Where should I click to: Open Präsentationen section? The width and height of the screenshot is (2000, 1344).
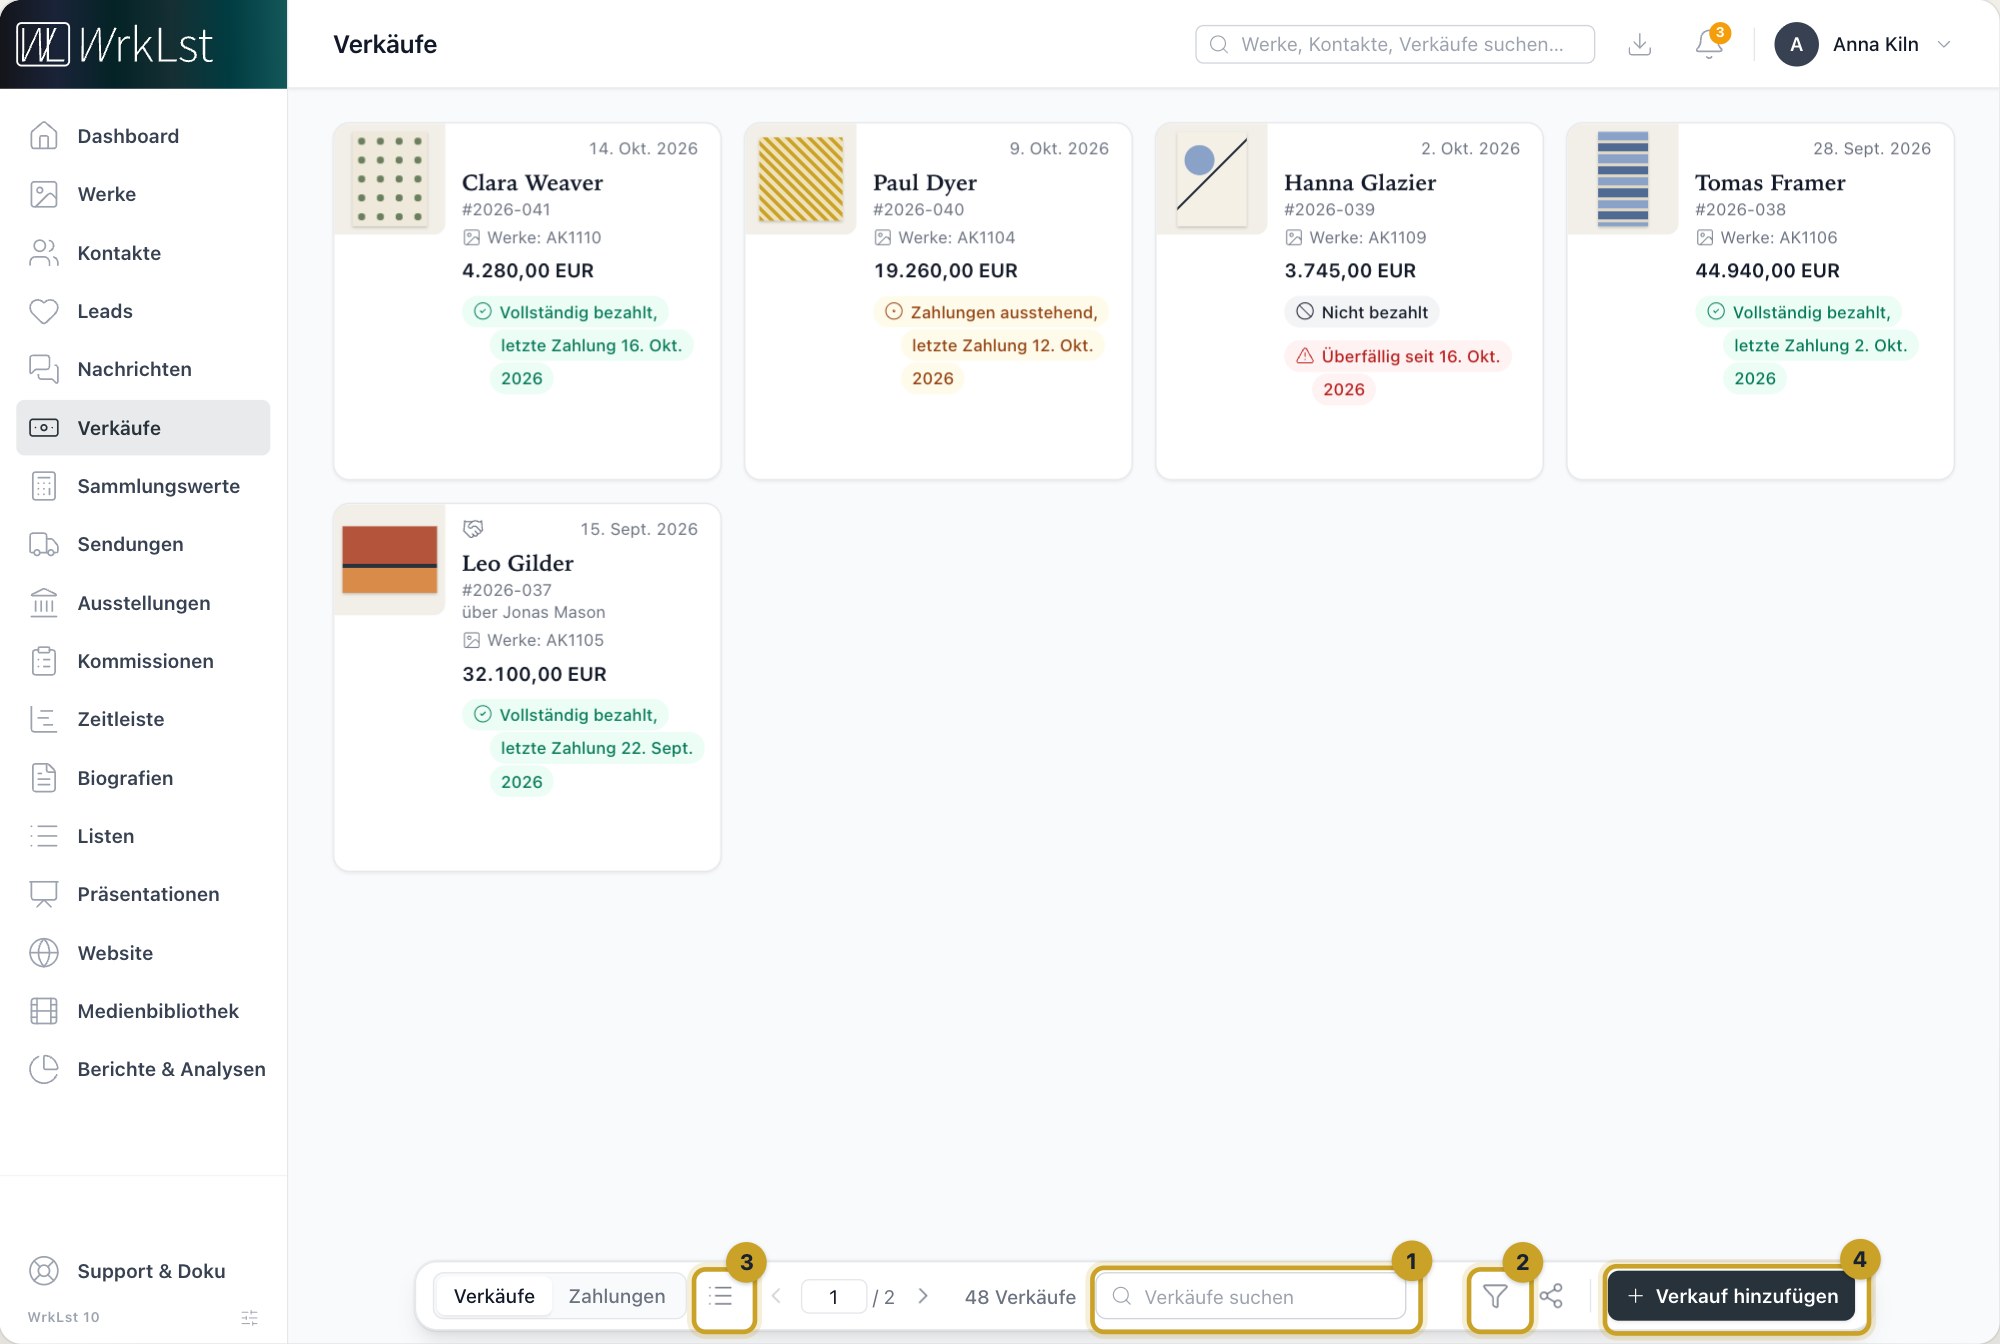point(143,894)
